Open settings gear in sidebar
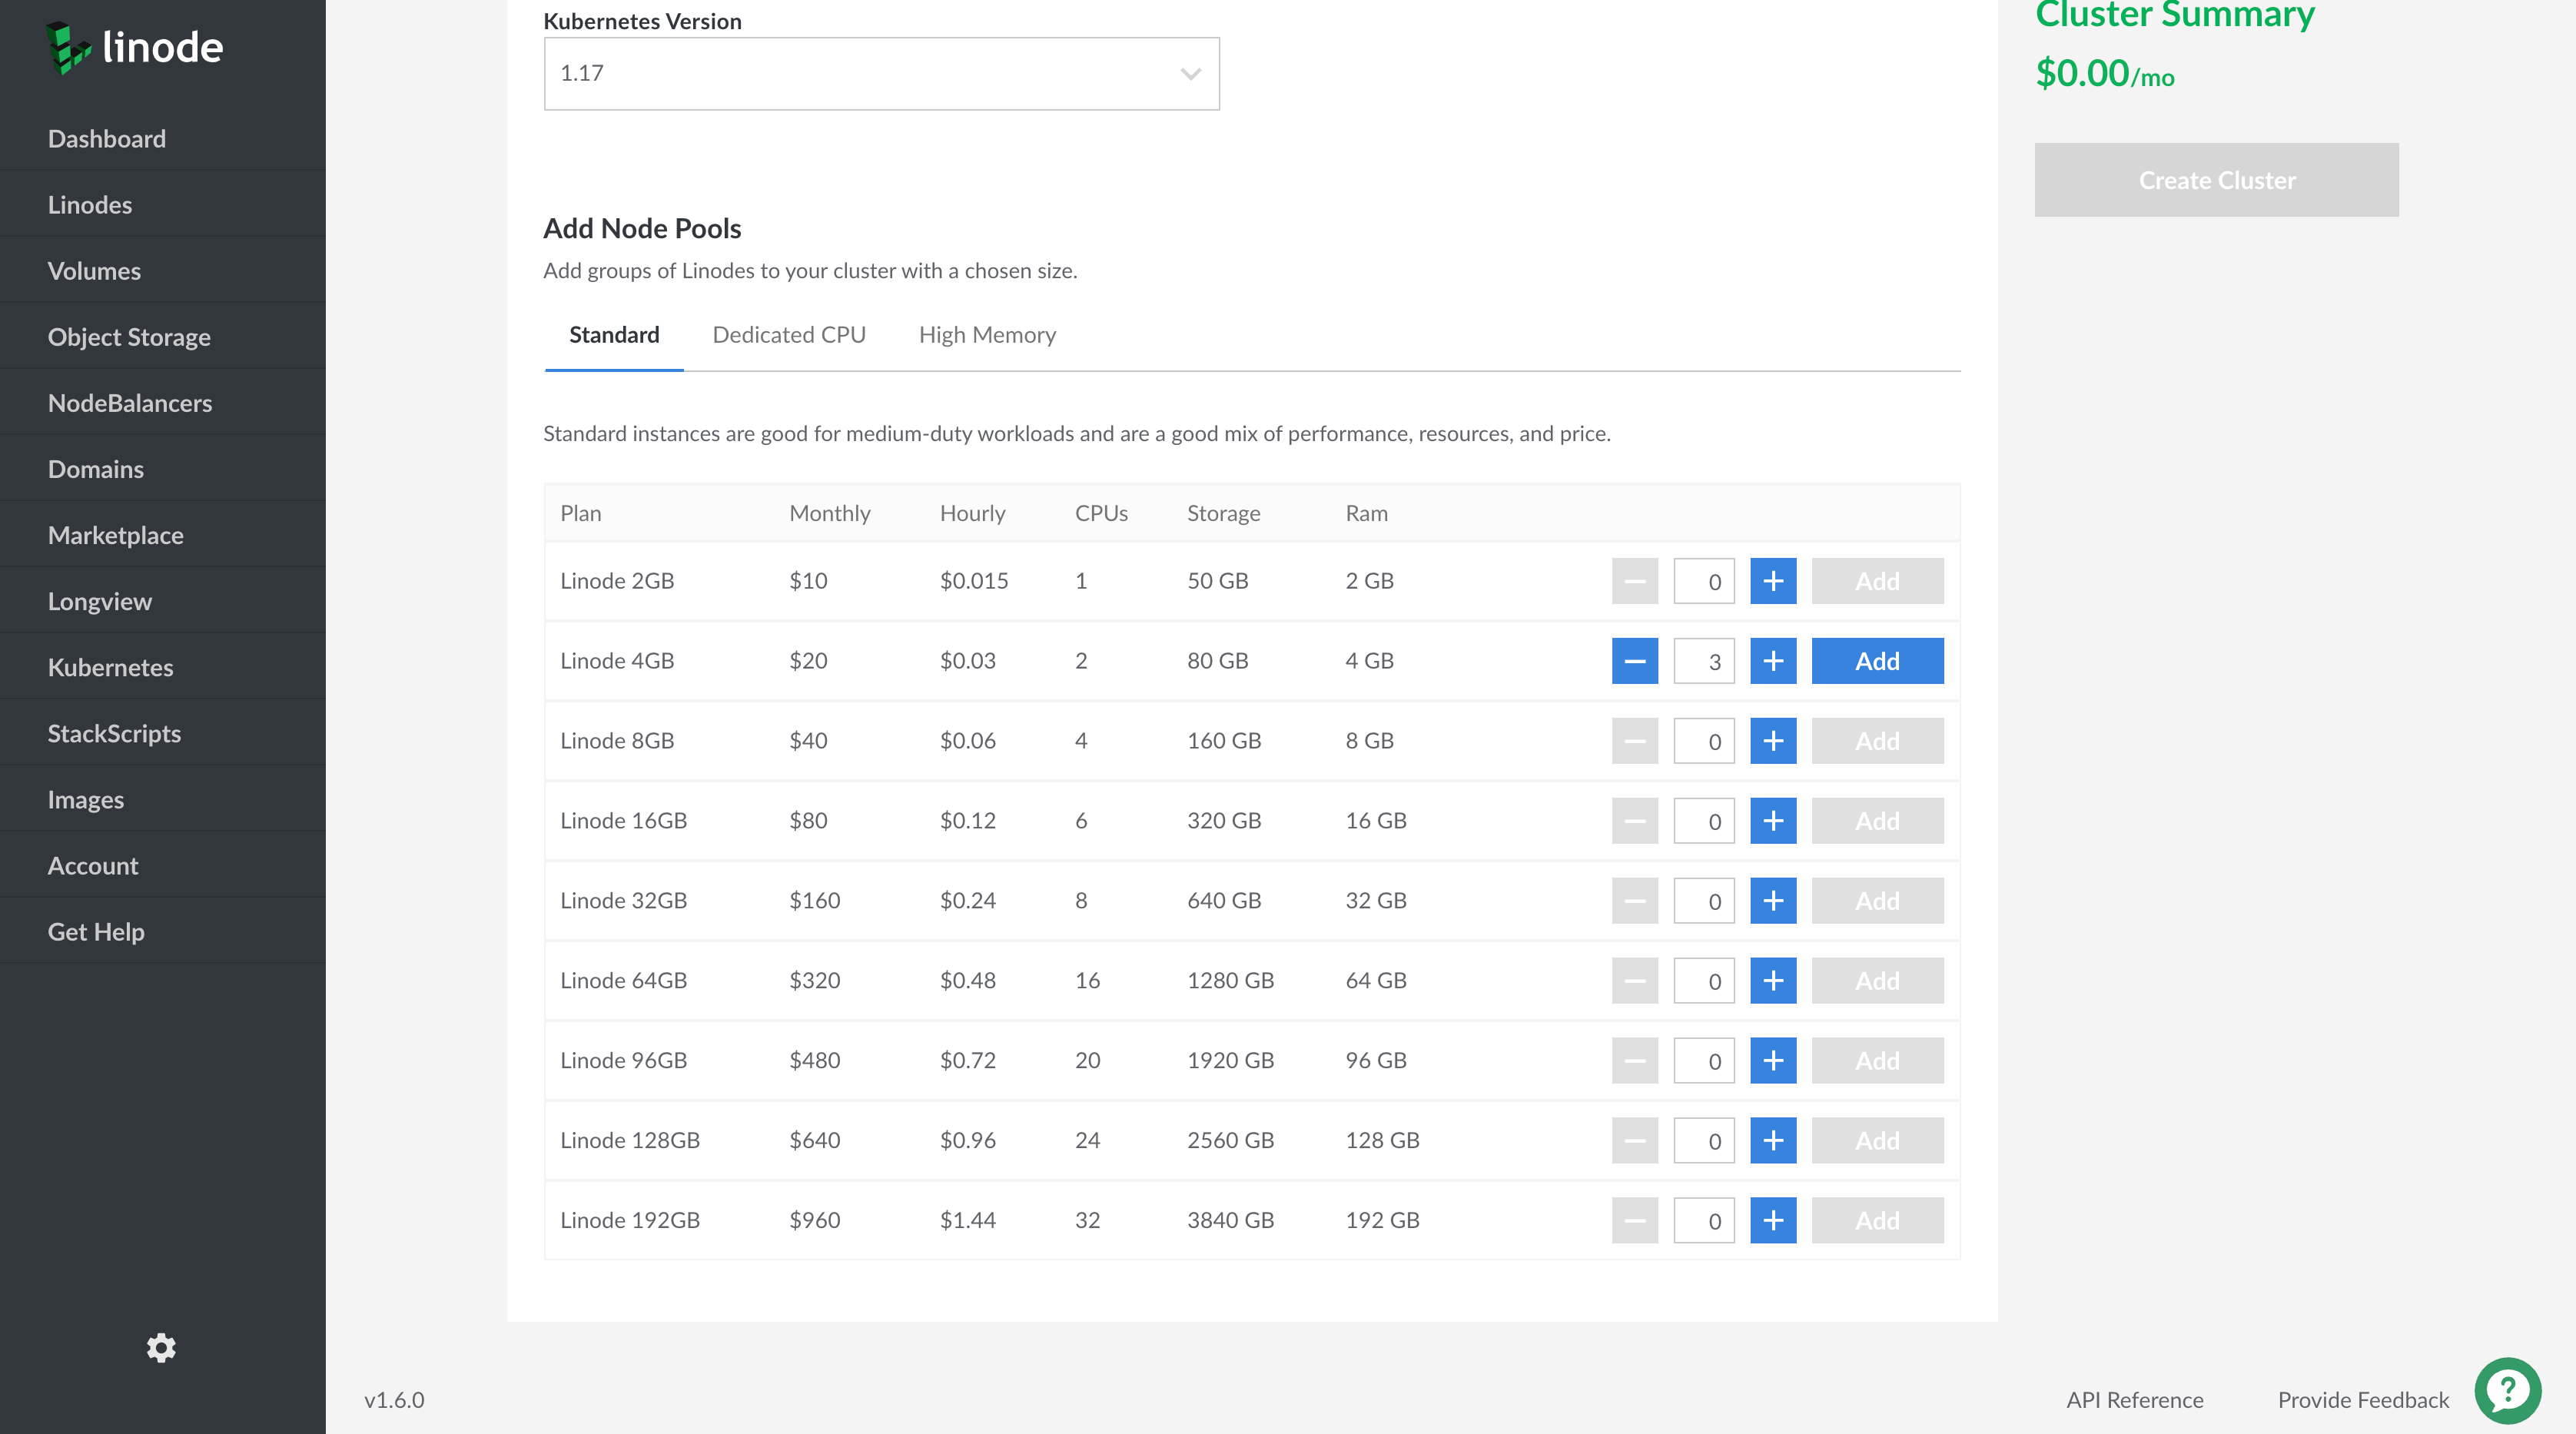 pyautogui.click(x=161, y=1347)
